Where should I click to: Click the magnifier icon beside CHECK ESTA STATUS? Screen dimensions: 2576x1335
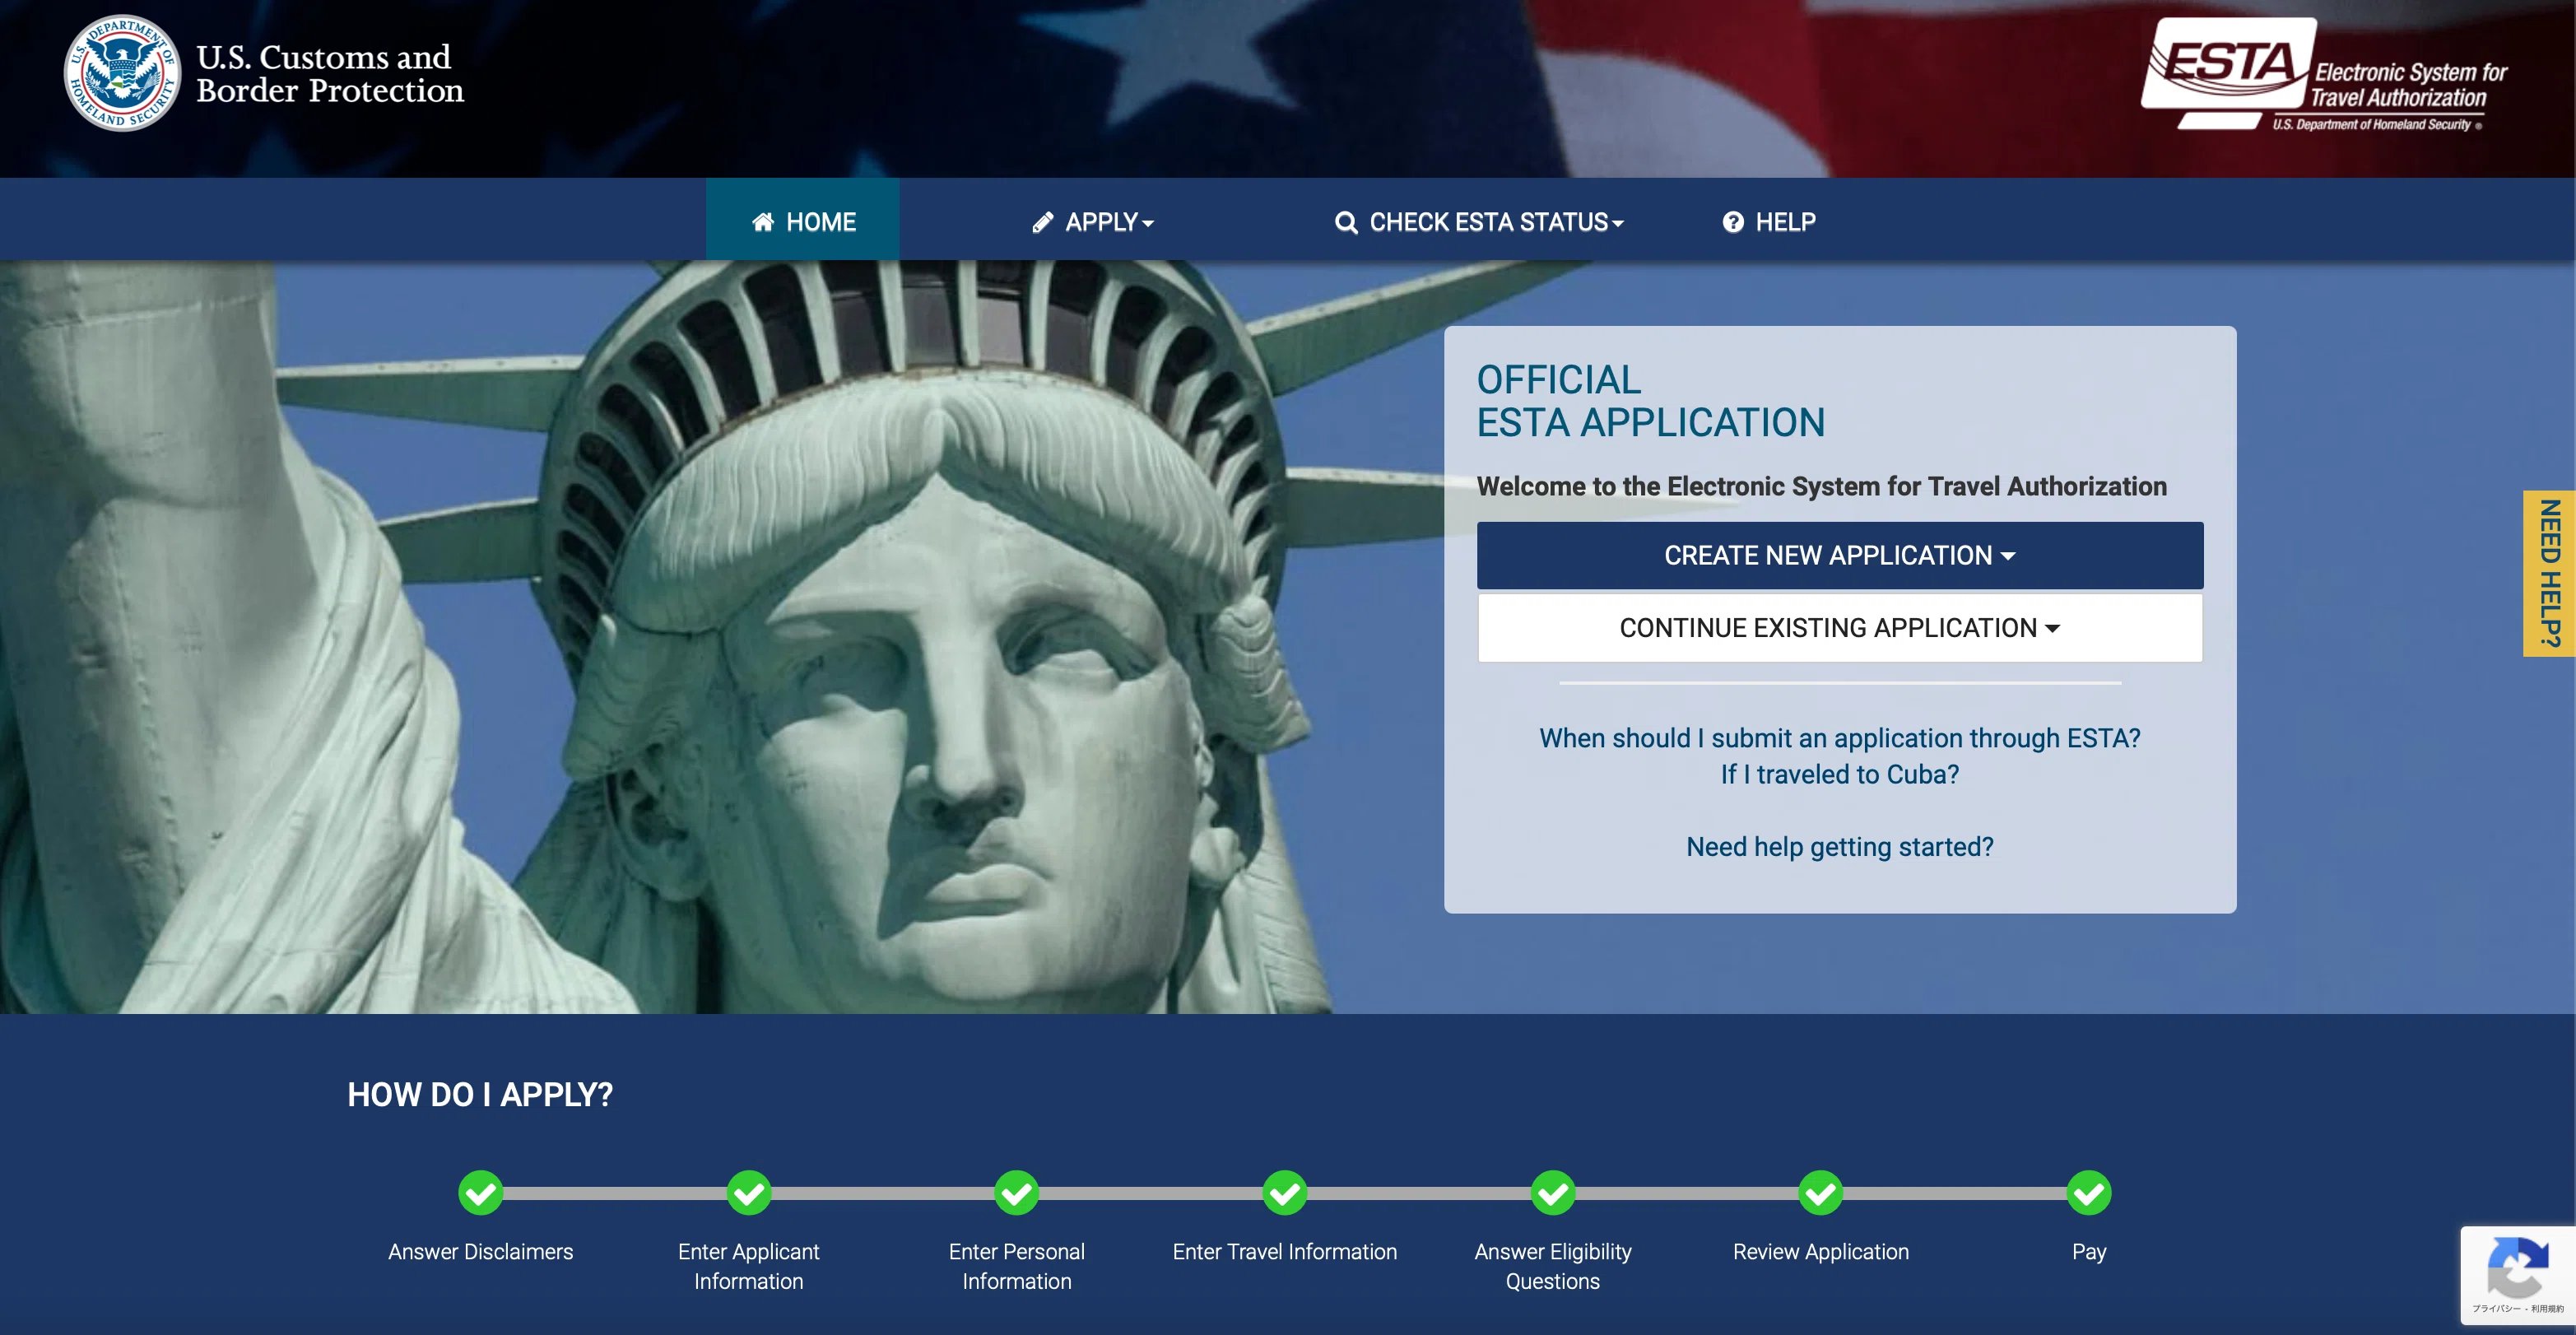click(1346, 222)
